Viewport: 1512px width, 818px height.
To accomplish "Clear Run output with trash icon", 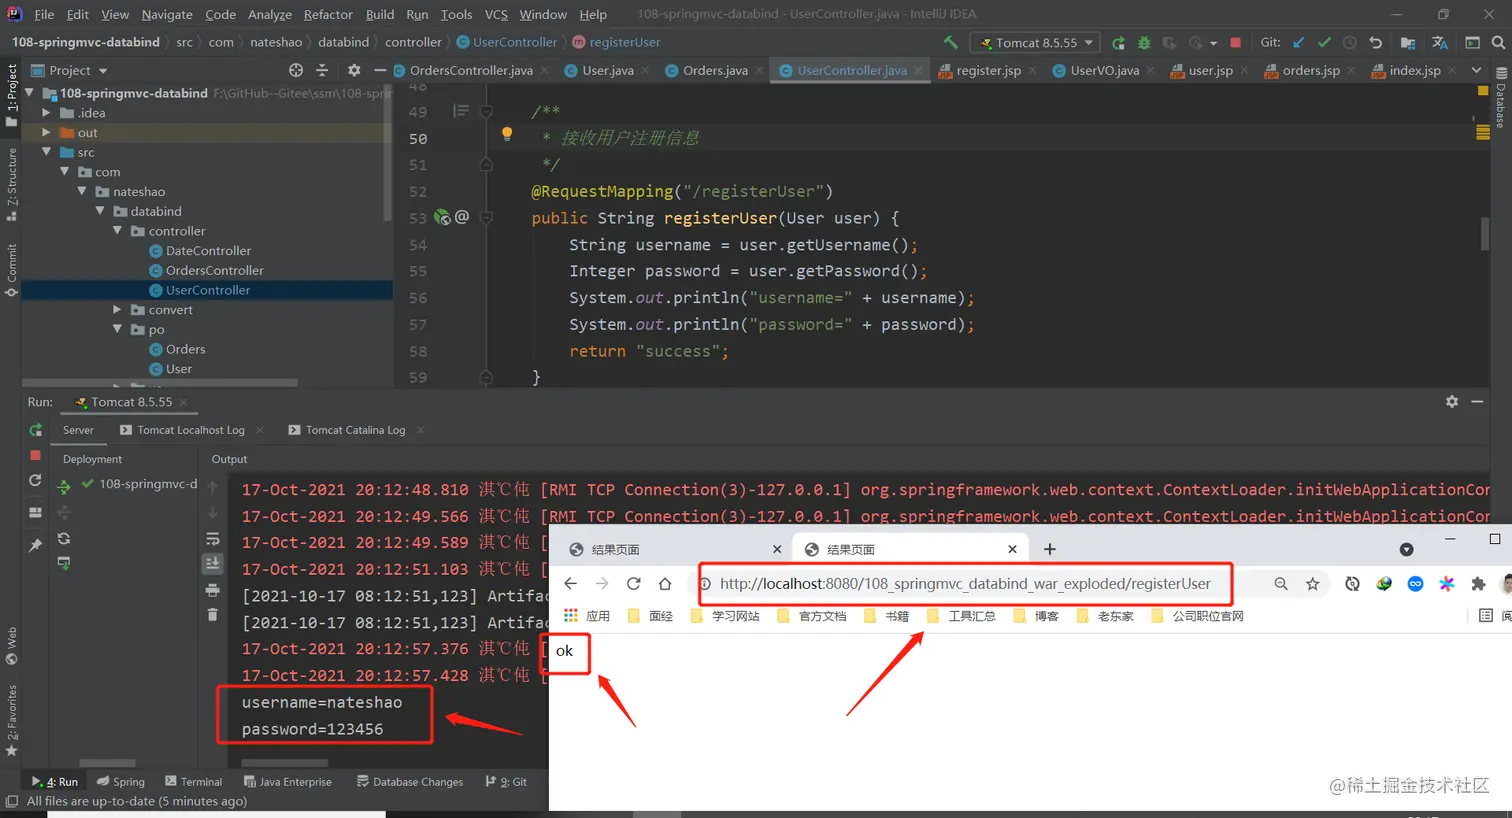I will click(x=212, y=614).
